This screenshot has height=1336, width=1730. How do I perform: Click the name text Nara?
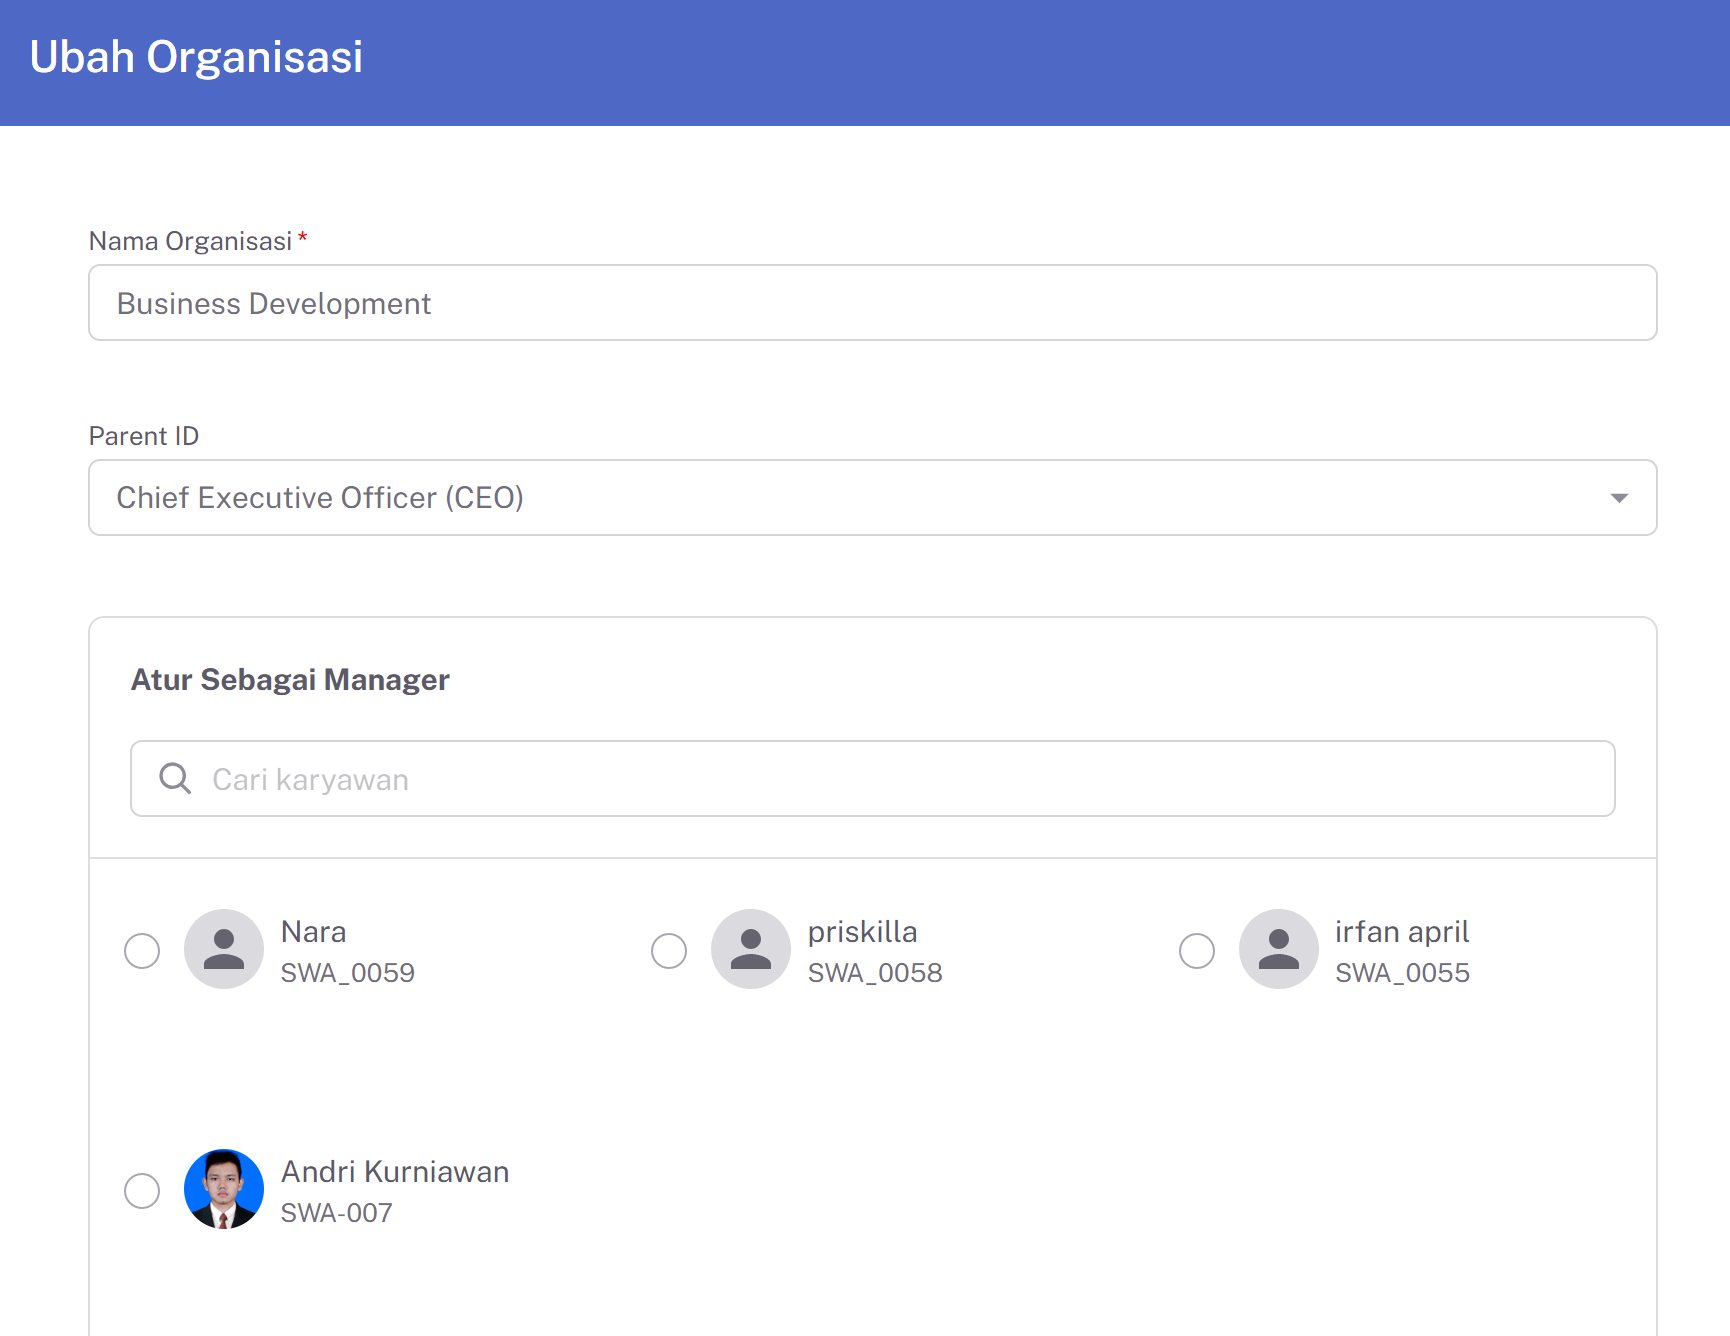tap(313, 932)
